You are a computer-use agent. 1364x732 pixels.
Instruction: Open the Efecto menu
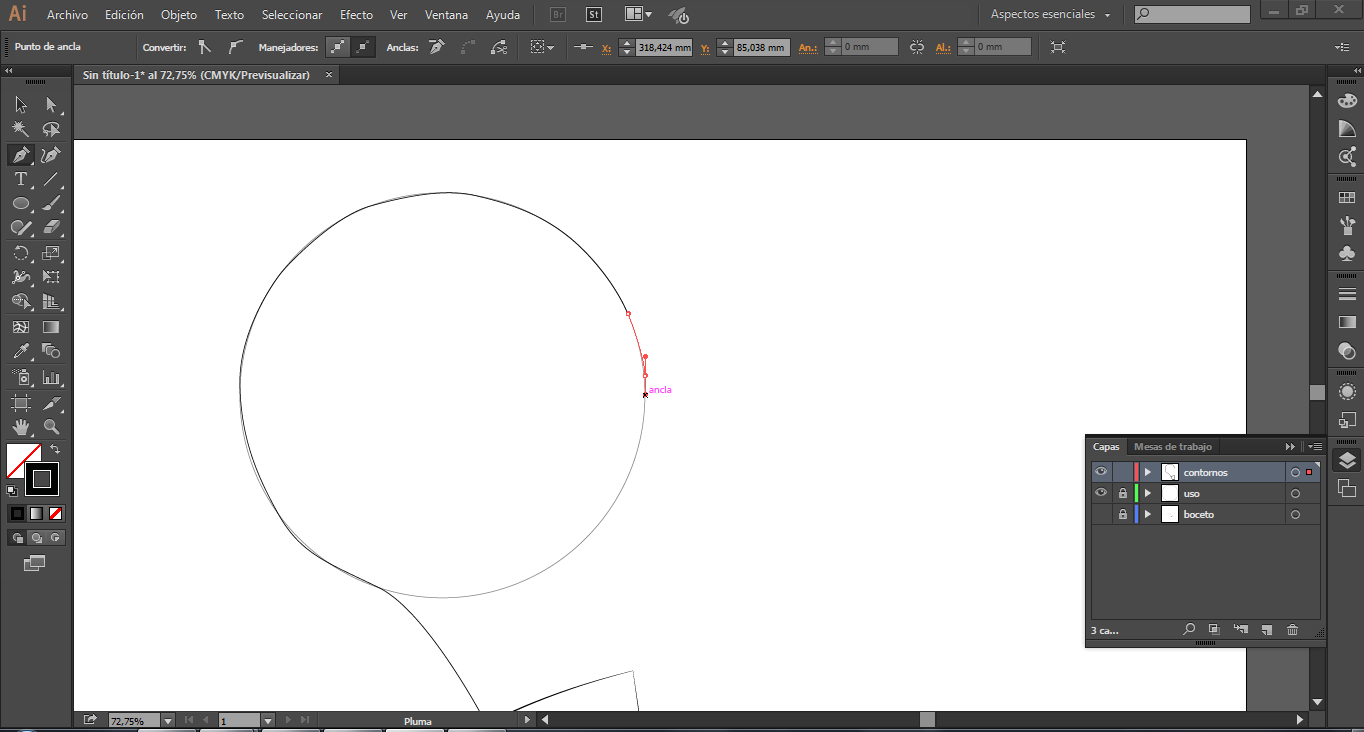tap(356, 15)
